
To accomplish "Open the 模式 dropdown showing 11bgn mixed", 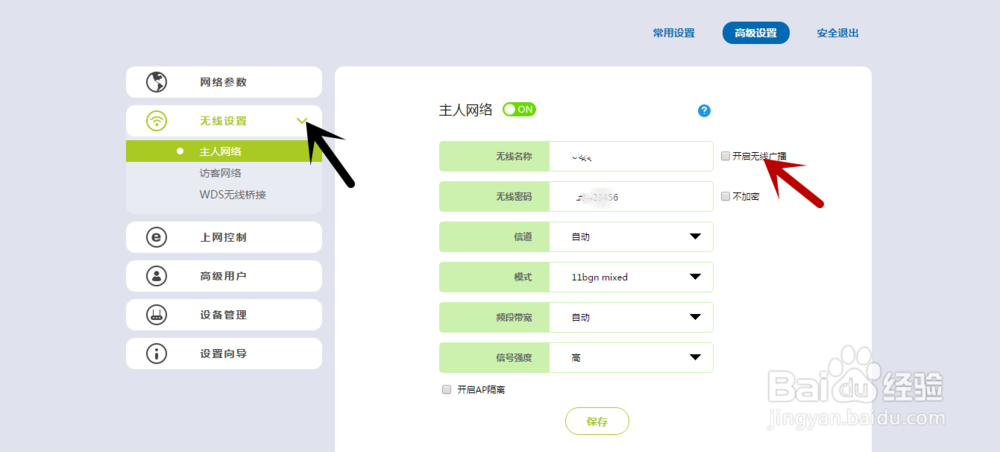I will point(631,277).
